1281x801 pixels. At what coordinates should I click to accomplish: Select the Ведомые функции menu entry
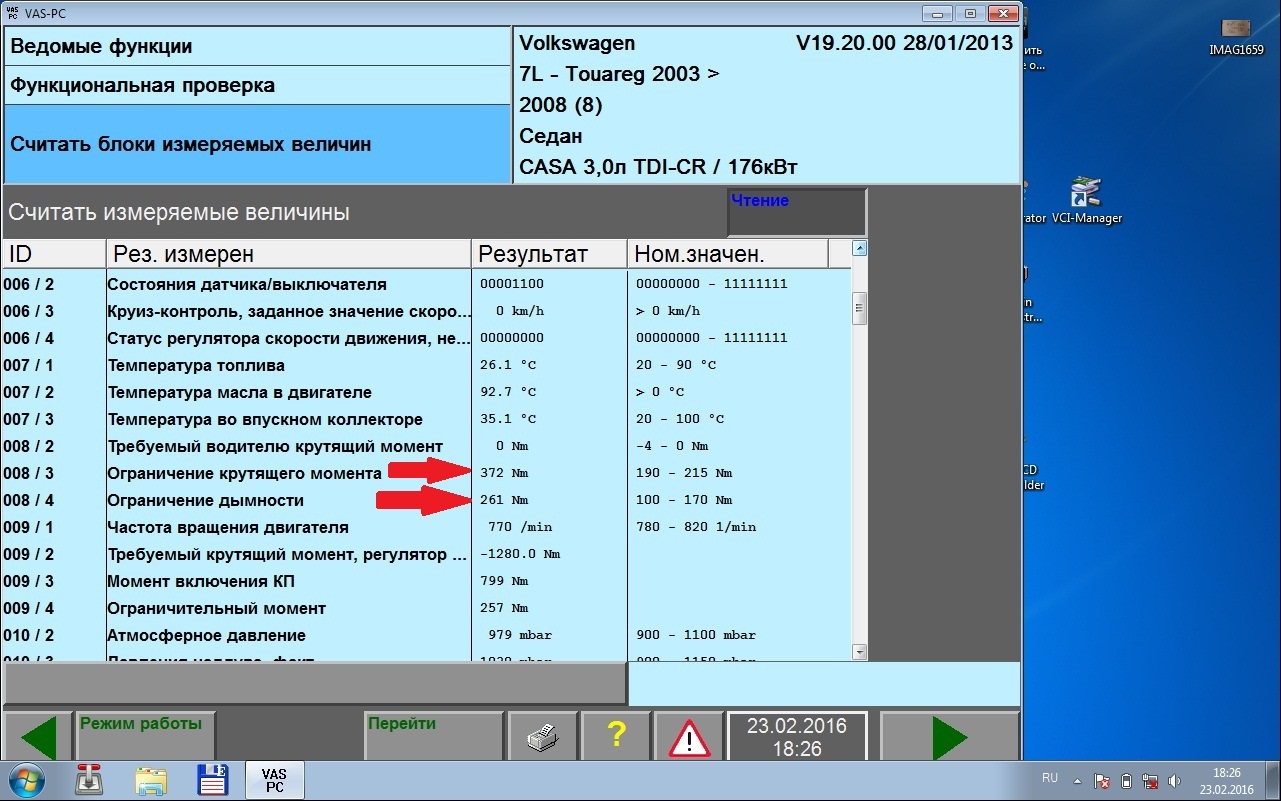click(258, 47)
